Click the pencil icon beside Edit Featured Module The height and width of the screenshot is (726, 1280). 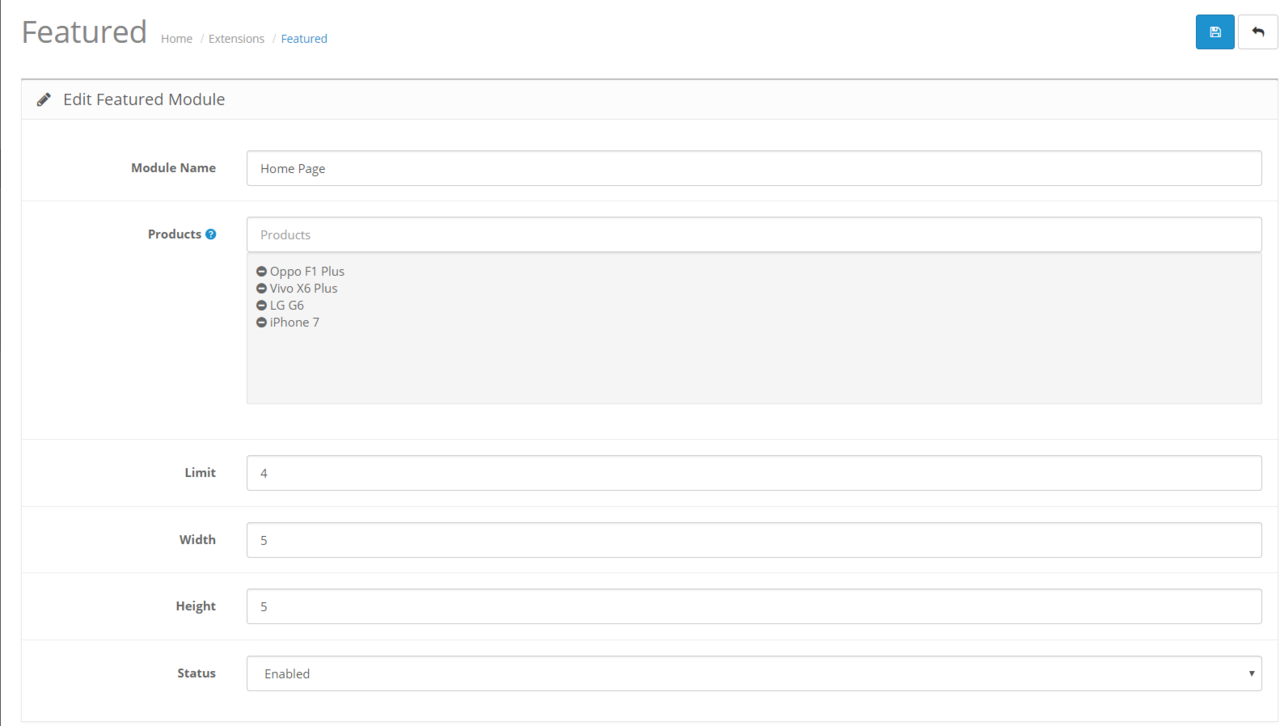[x=44, y=100]
